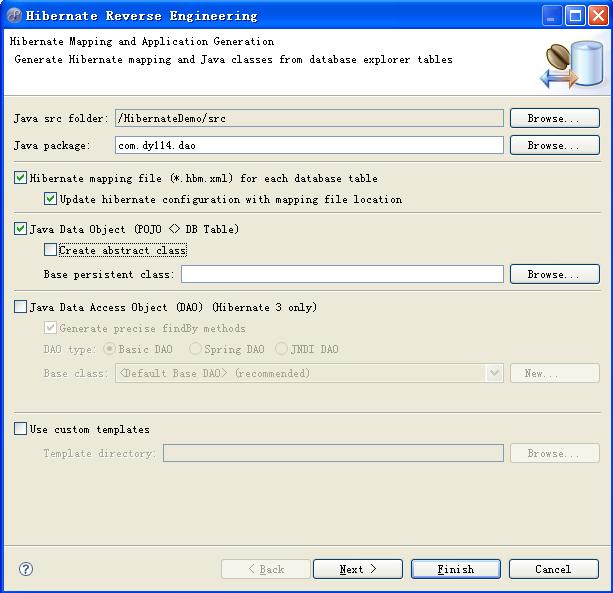Enable Use custom templates checkbox
The image size is (613, 593).
pos(20,429)
